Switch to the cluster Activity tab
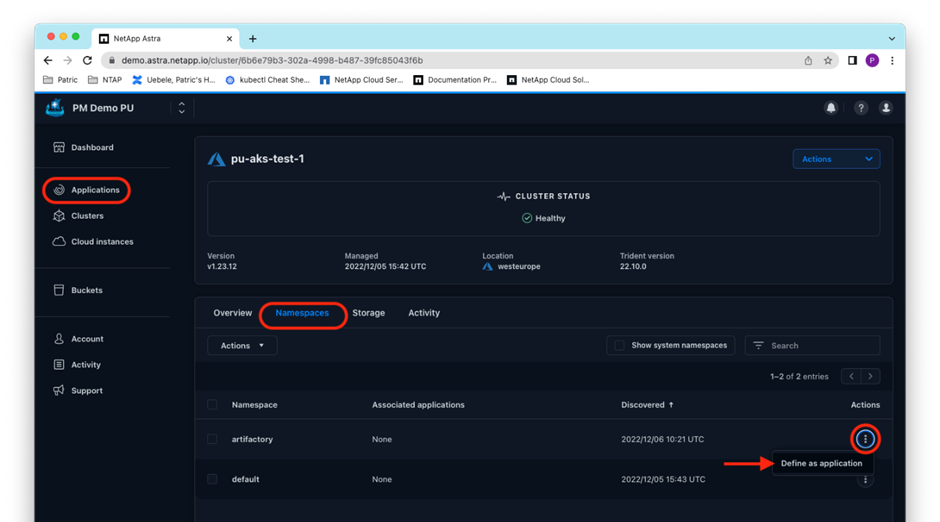The image size is (940, 522). tap(424, 313)
